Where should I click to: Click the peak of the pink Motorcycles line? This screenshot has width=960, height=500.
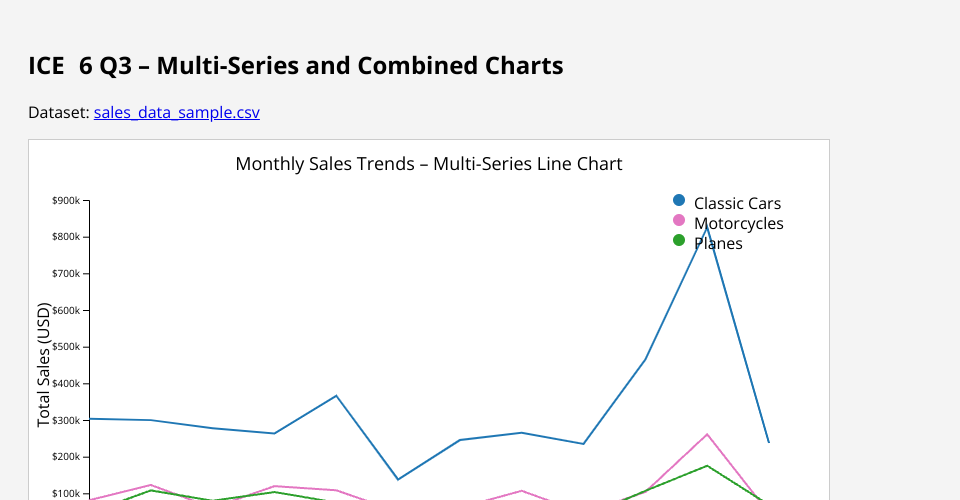pos(707,435)
